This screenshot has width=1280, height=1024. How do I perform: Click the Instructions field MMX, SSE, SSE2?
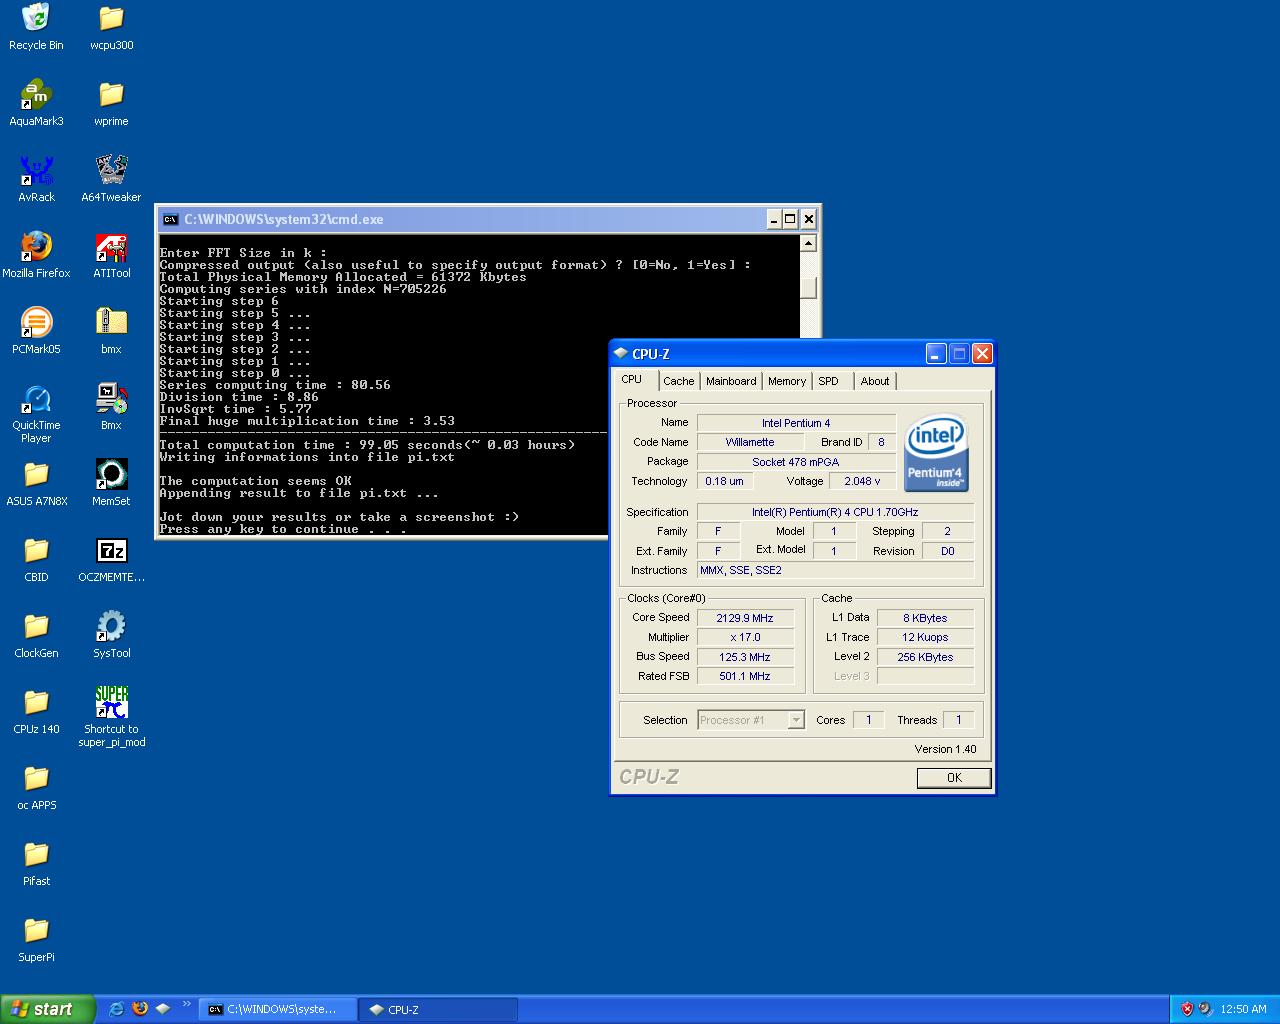tap(835, 570)
